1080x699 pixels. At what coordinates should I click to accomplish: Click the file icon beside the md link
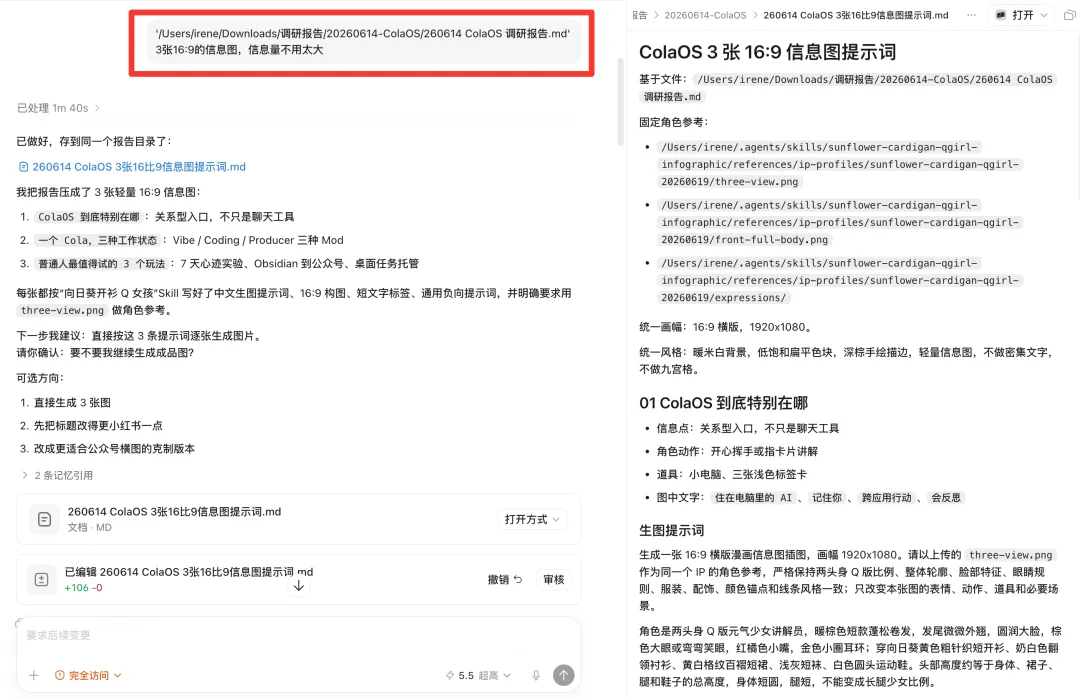click(23, 167)
